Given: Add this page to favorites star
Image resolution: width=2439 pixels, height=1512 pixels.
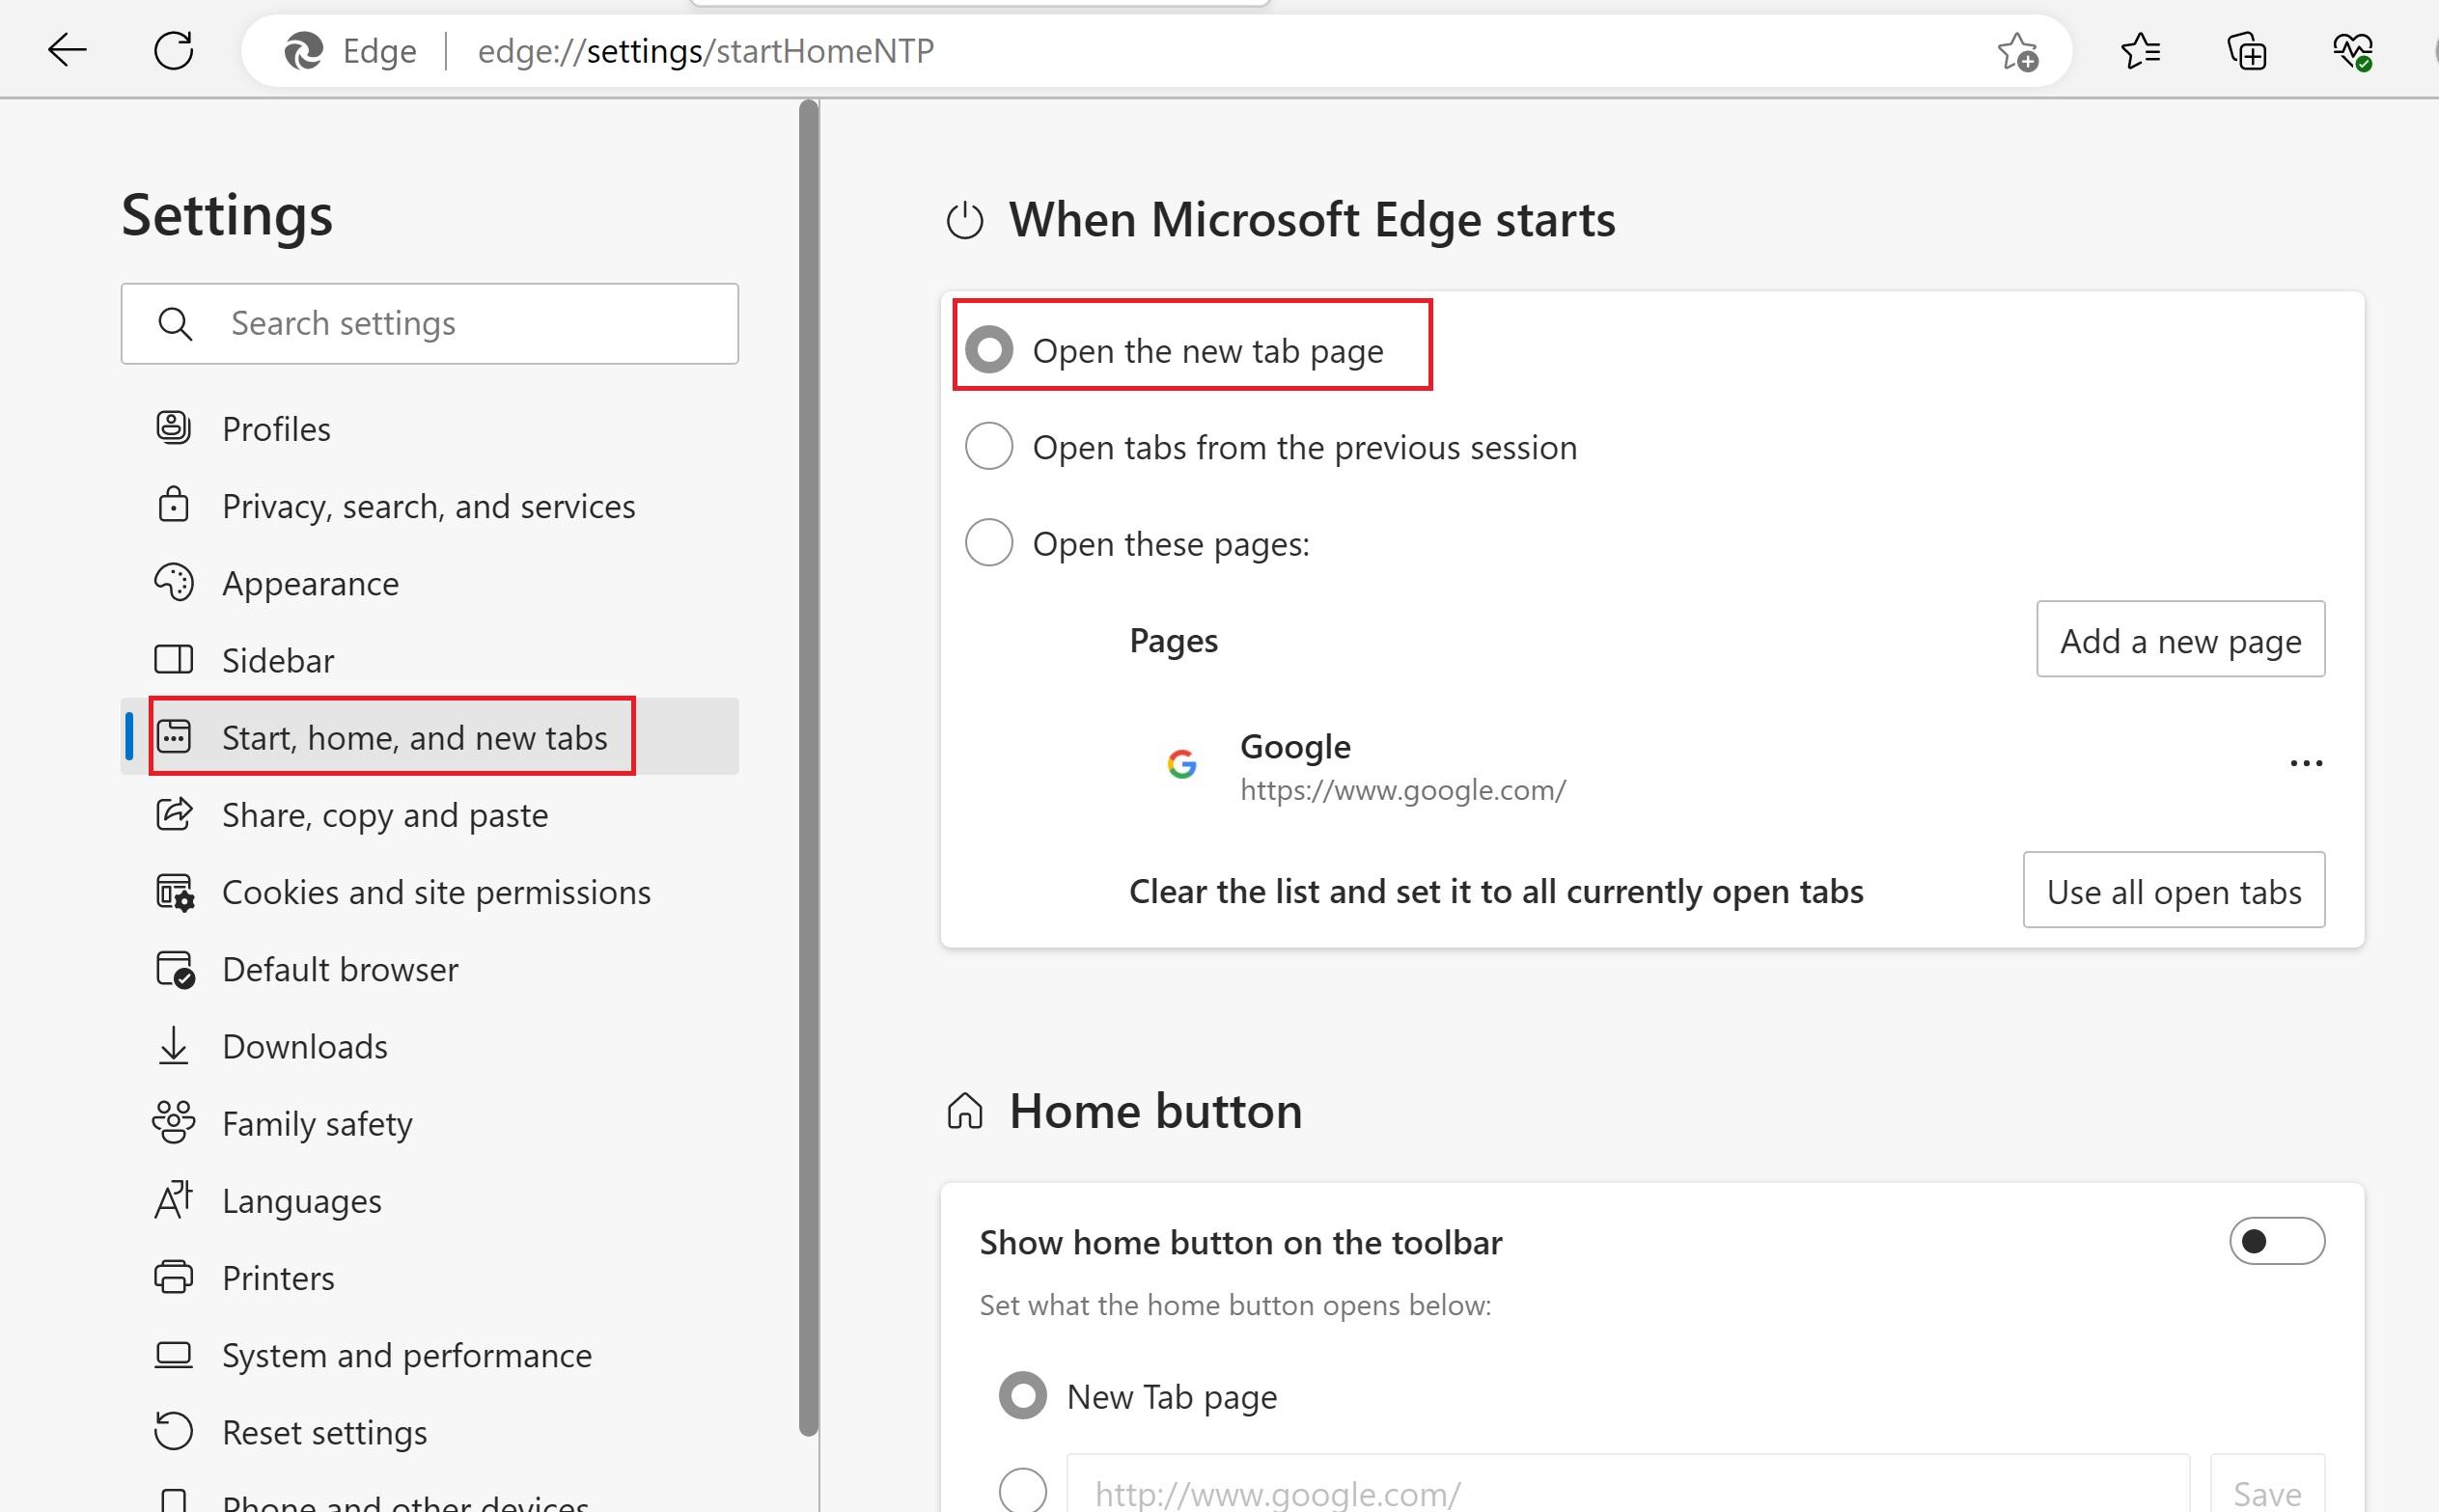Looking at the screenshot, I should pyautogui.click(x=2017, y=51).
